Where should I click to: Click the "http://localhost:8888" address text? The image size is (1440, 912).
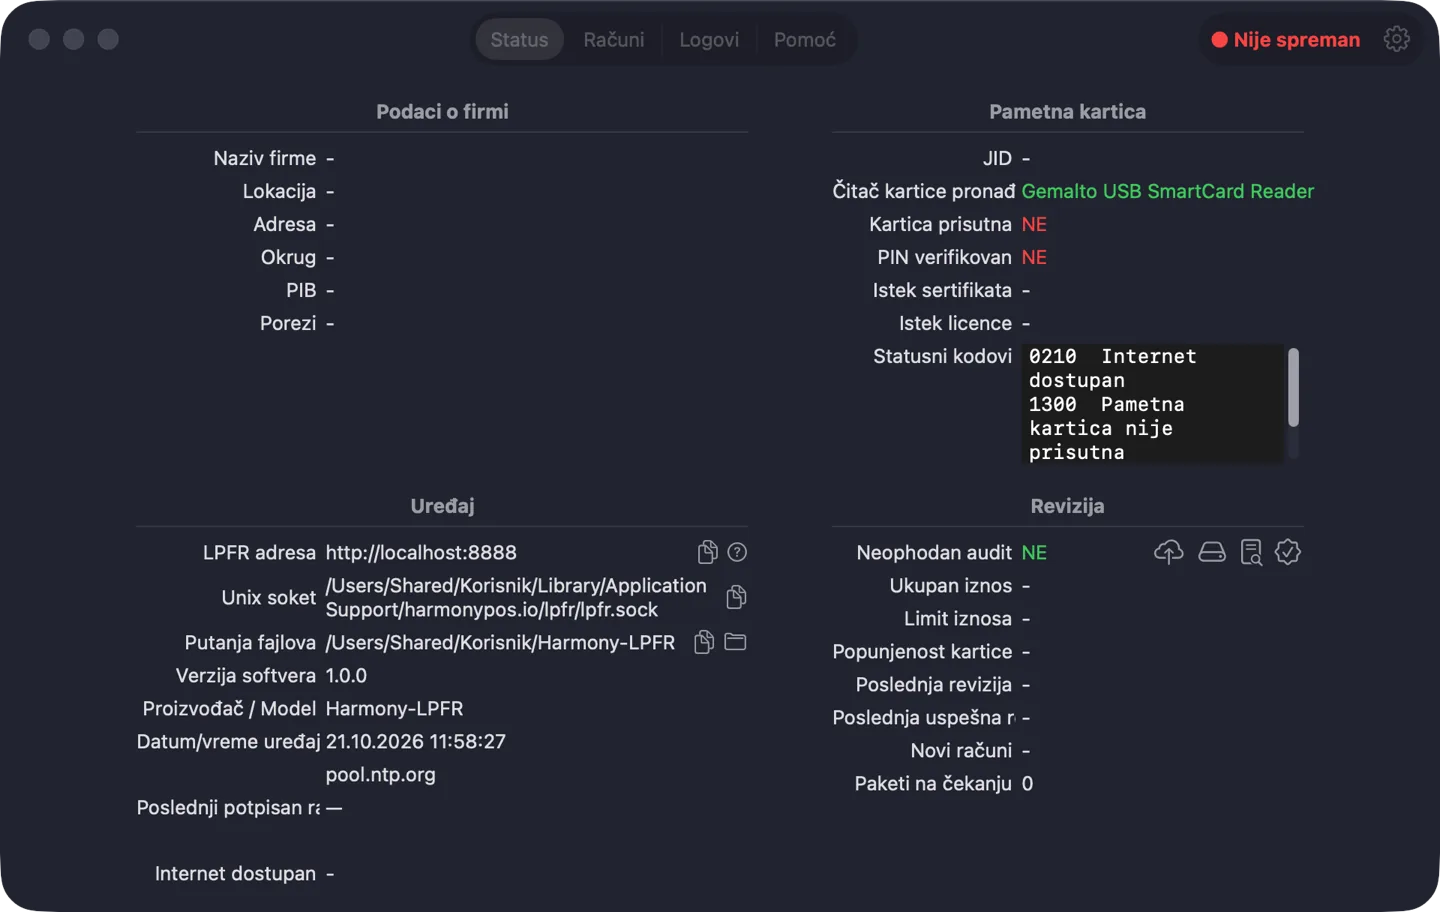point(421,553)
